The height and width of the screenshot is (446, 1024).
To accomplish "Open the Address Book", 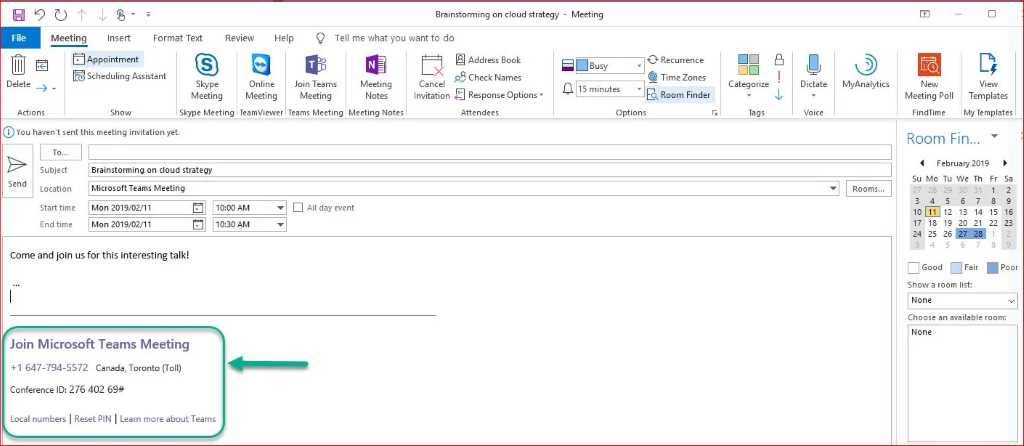I will [x=488, y=60].
